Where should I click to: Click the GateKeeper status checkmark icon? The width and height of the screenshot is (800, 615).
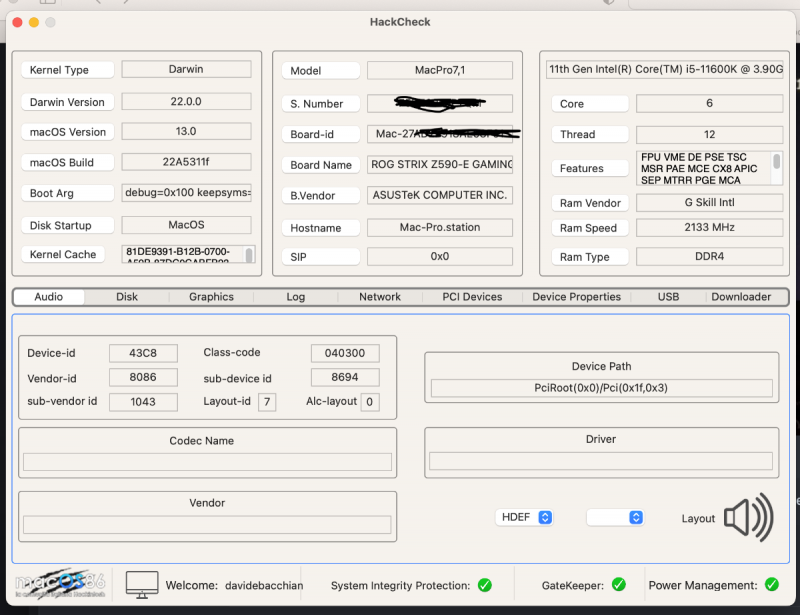[x=618, y=585]
